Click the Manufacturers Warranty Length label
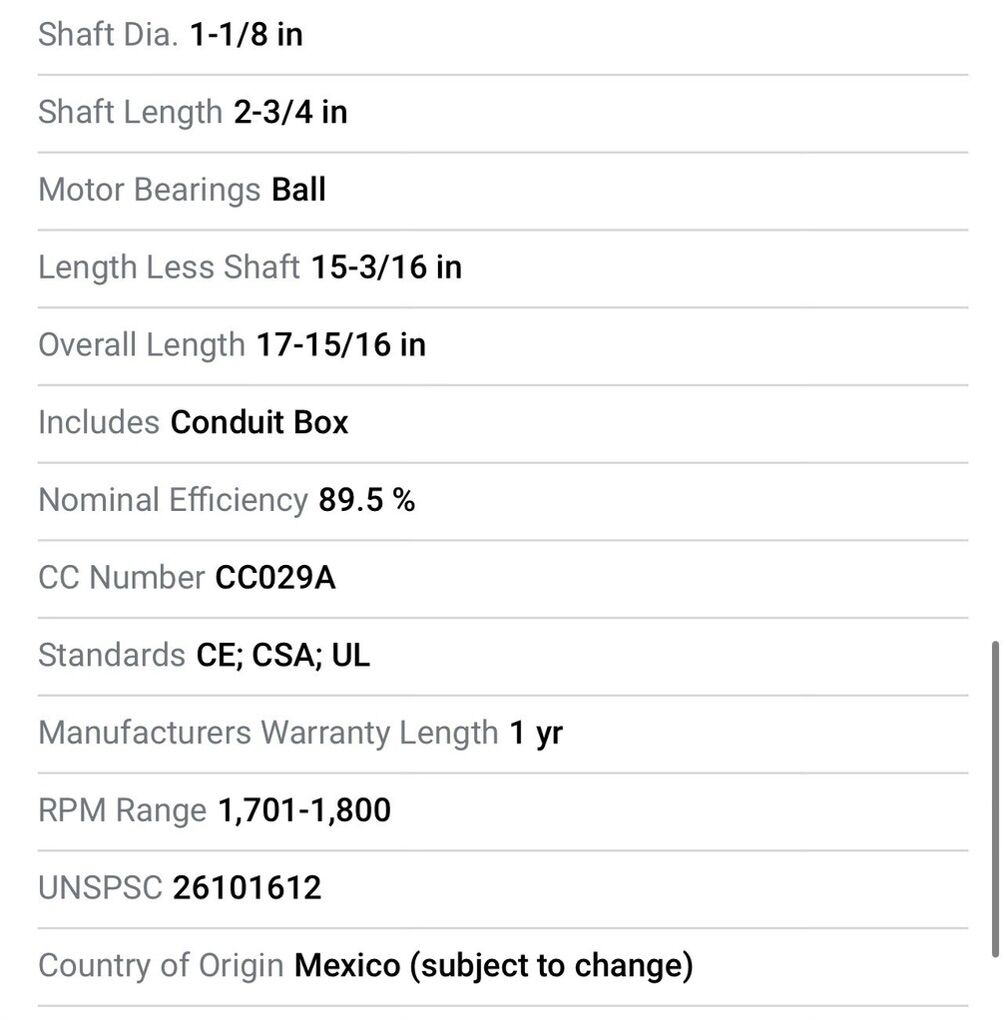 tap(268, 733)
